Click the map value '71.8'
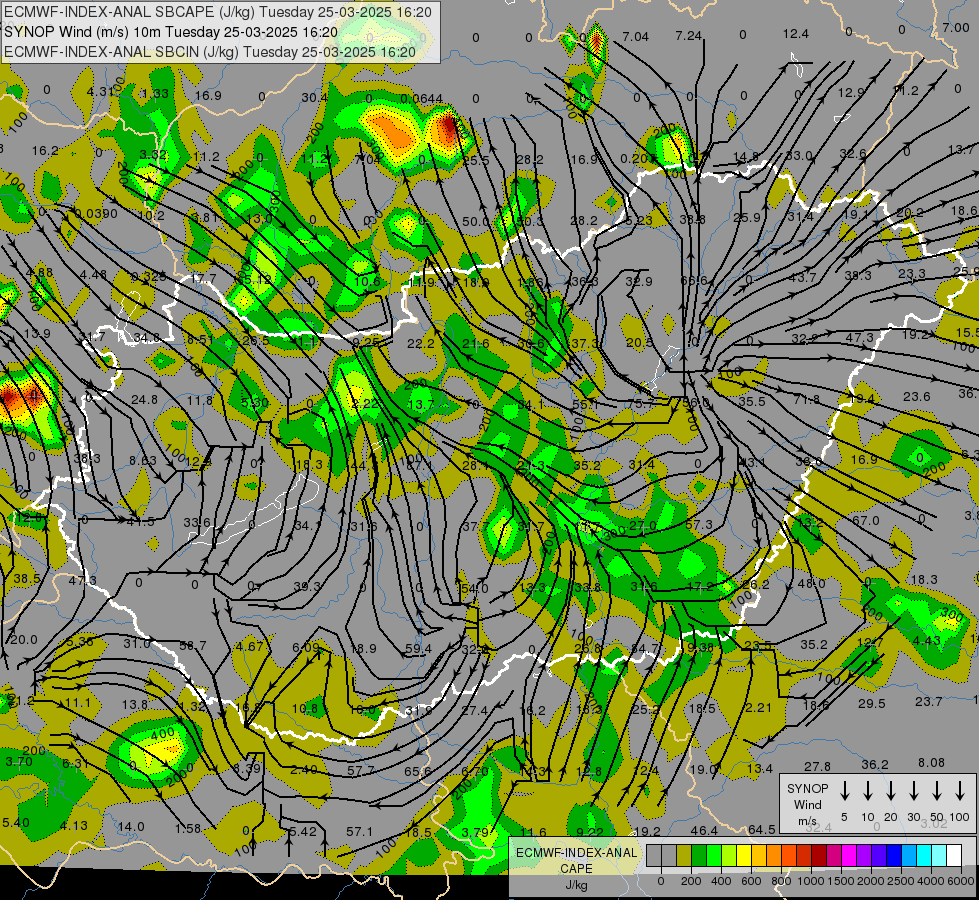Screen dimensions: 979x900 806,400
